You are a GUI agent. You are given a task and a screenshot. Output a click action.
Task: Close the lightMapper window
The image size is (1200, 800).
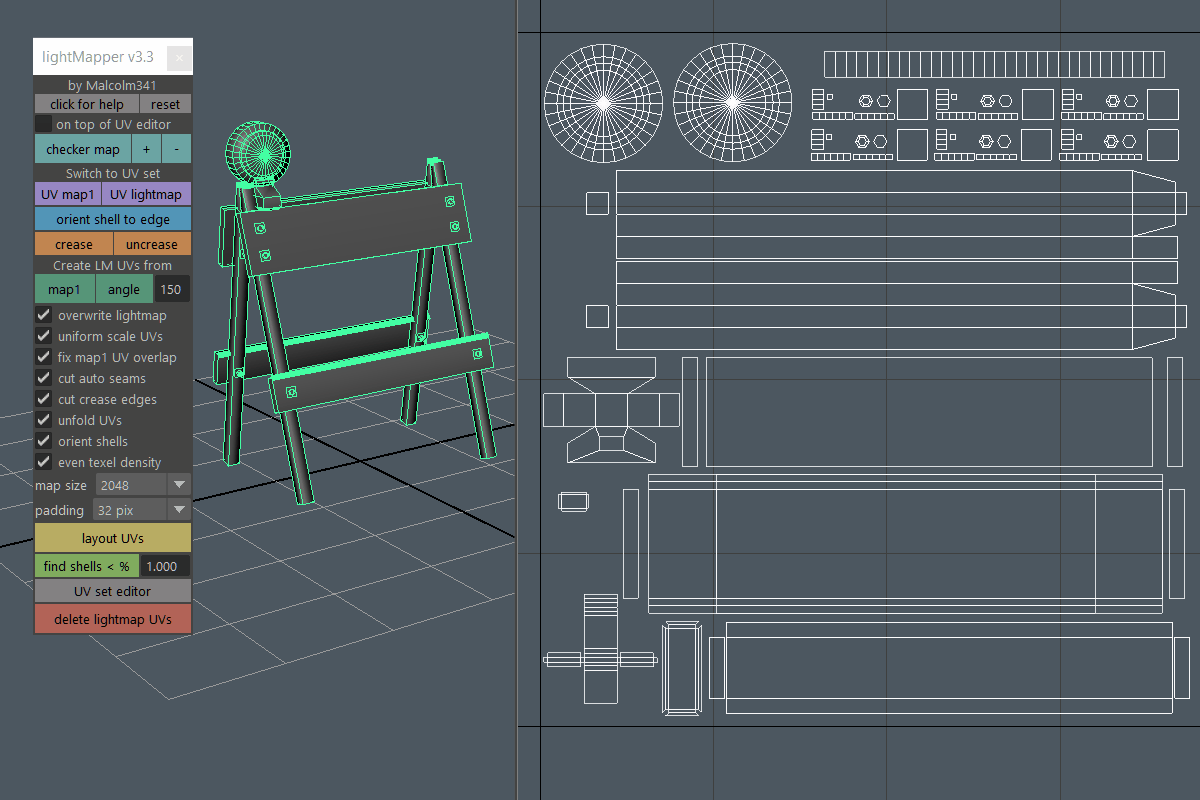click(179, 58)
